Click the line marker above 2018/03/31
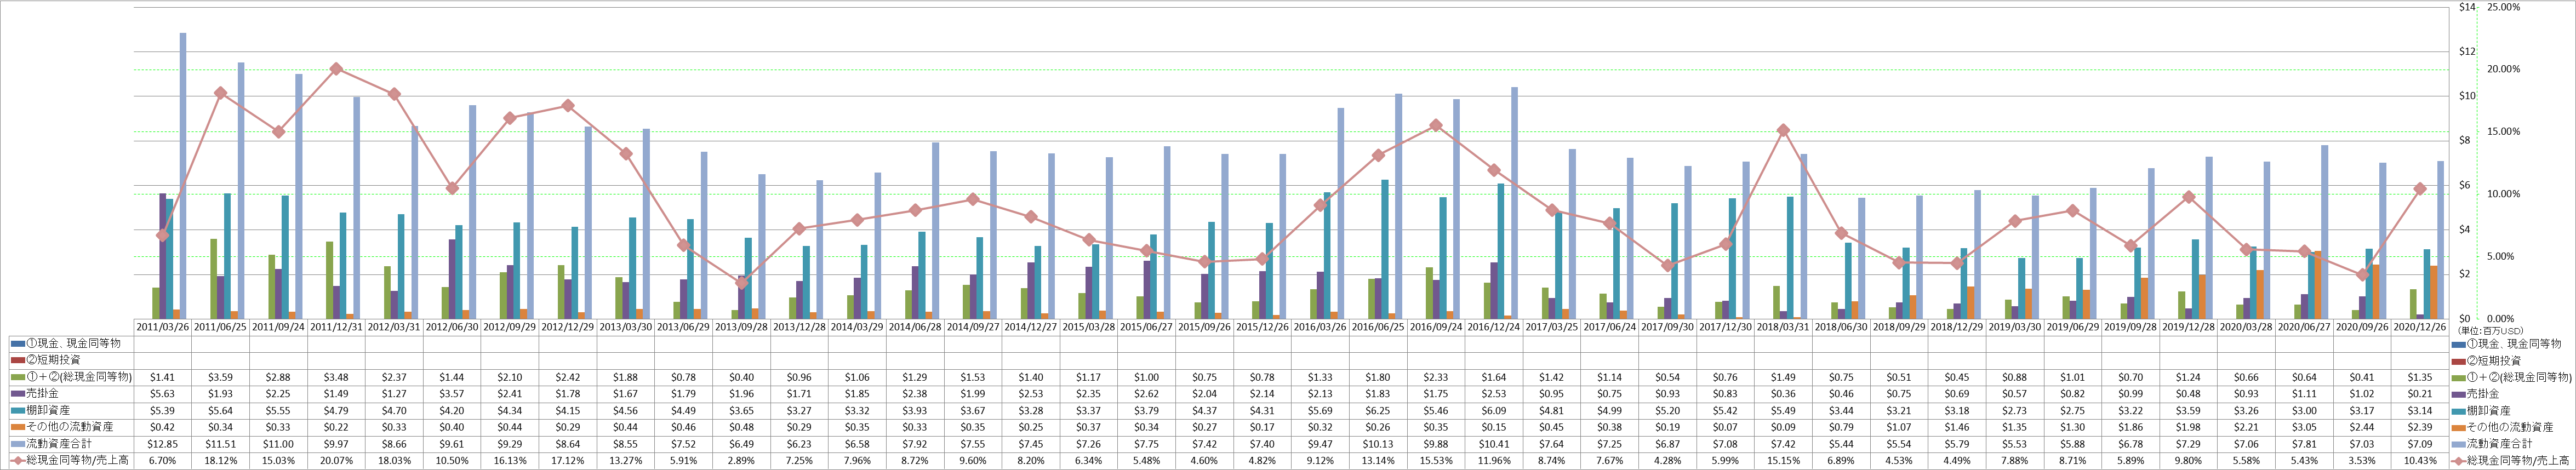 1783,130
